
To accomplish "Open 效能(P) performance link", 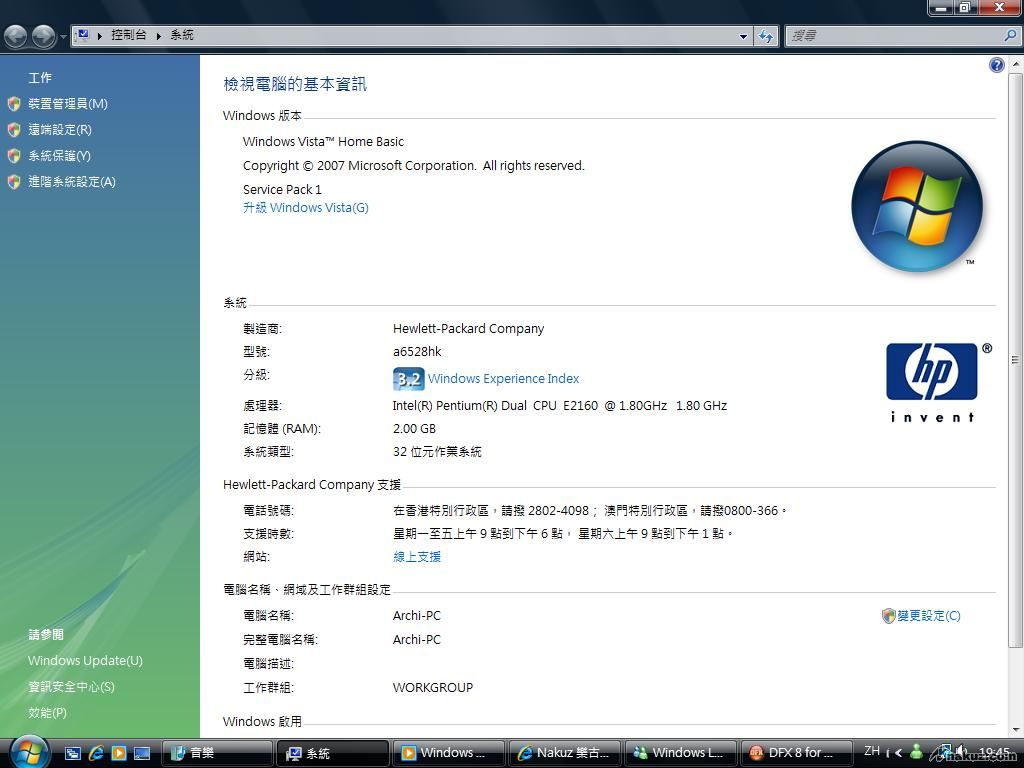I will (47, 713).
